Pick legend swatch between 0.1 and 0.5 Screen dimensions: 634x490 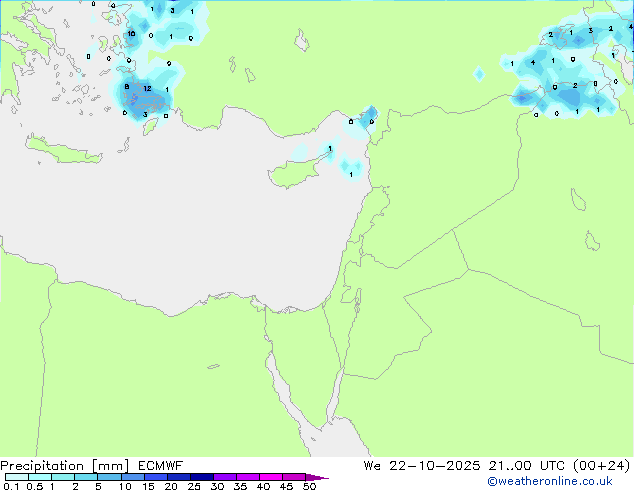17,477
